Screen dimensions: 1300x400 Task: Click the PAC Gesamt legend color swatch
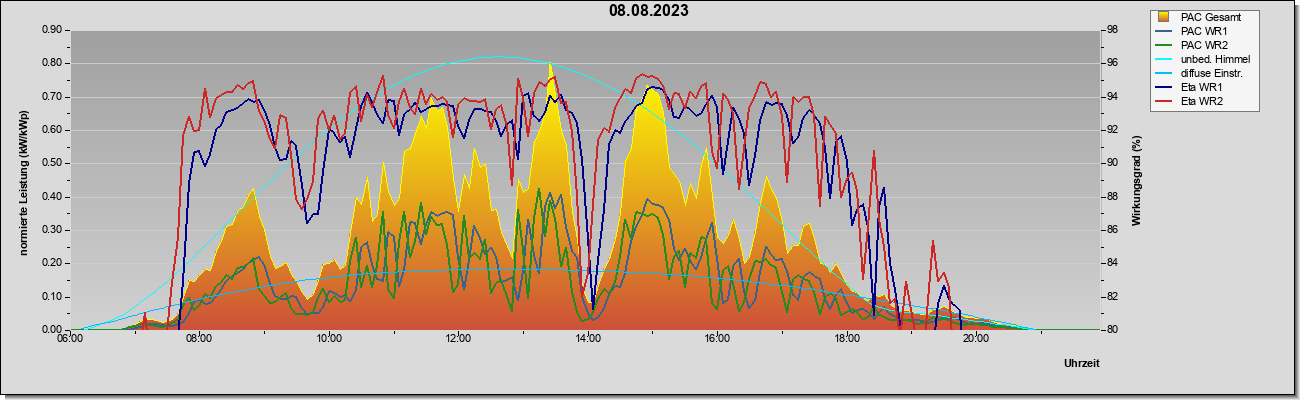[x=1164, y=17]
